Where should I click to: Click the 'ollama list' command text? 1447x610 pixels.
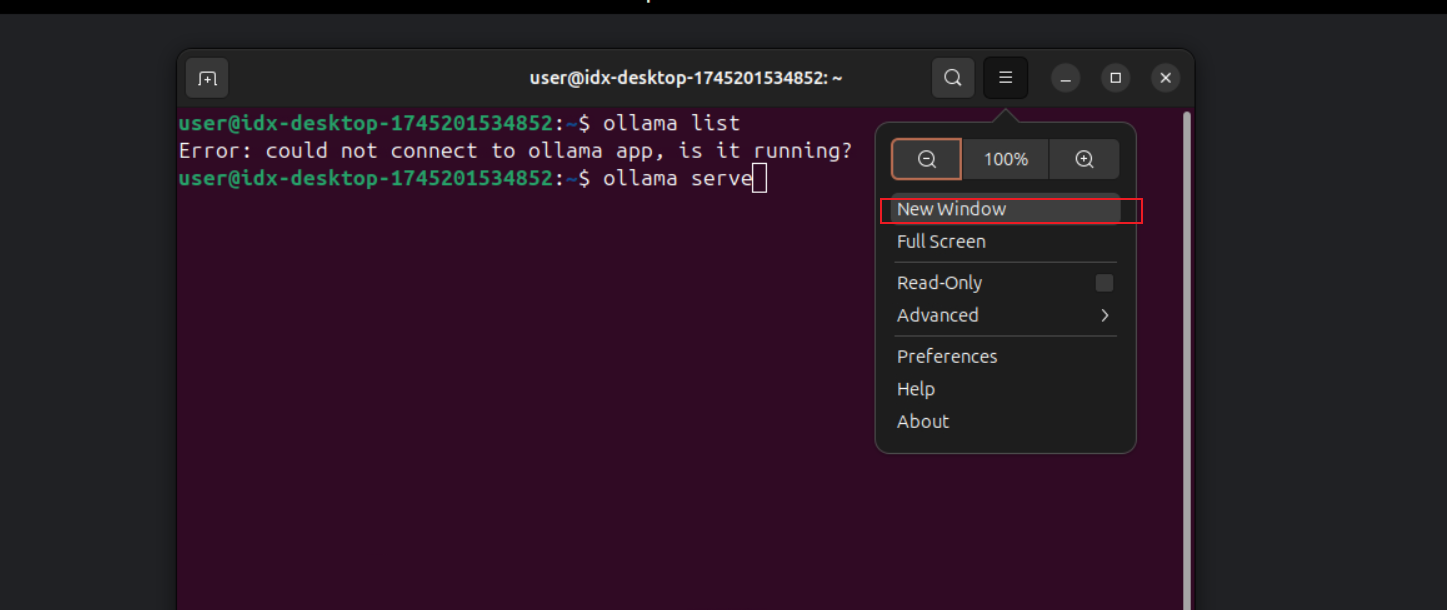671,123
